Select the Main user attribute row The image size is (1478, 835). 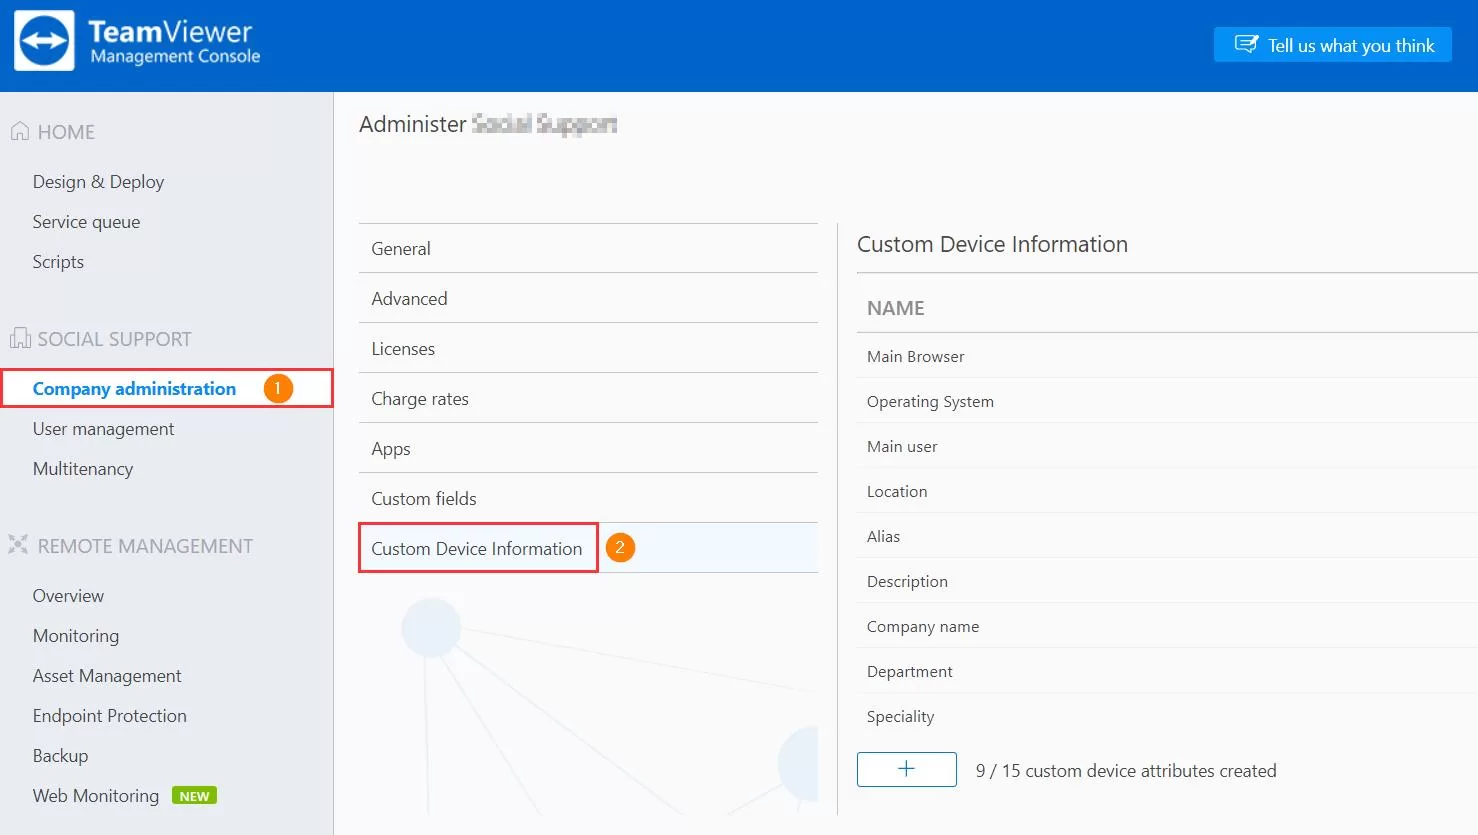pos(1167,446)
